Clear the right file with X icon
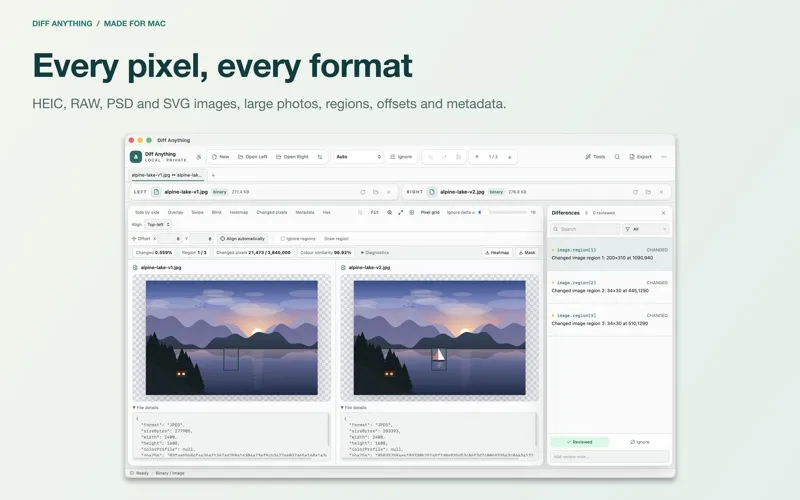 click(661, 192)
